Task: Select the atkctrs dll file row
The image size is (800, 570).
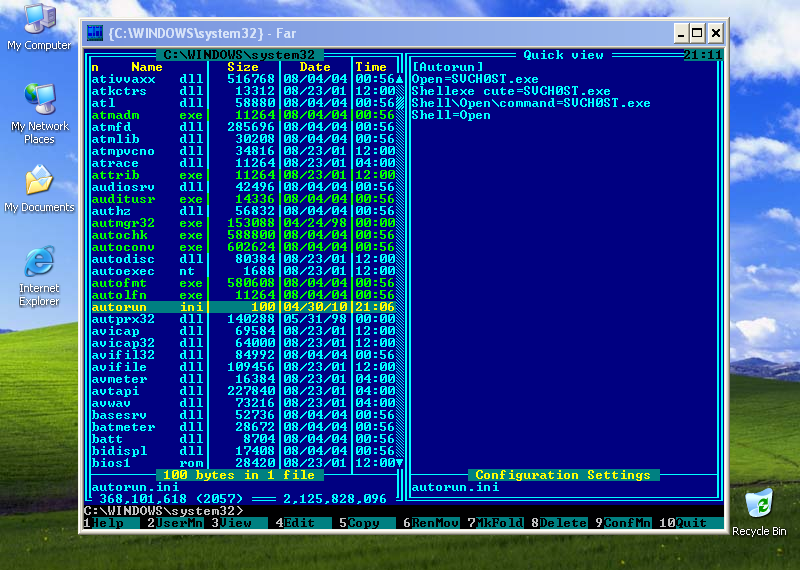Action: click(243, 91)
